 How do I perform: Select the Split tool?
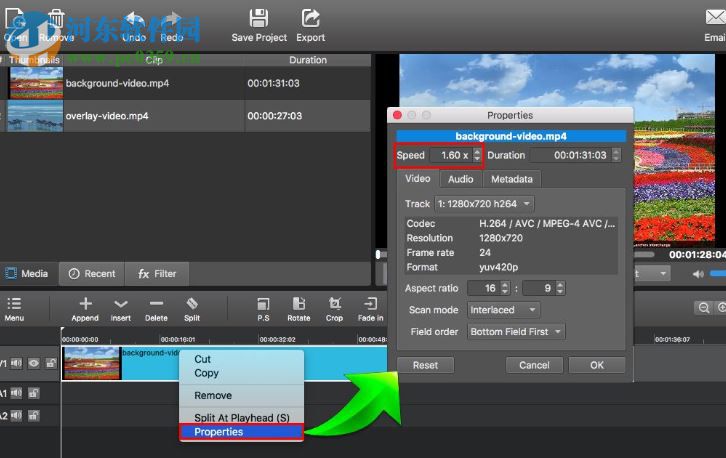(x=192, y=309)
